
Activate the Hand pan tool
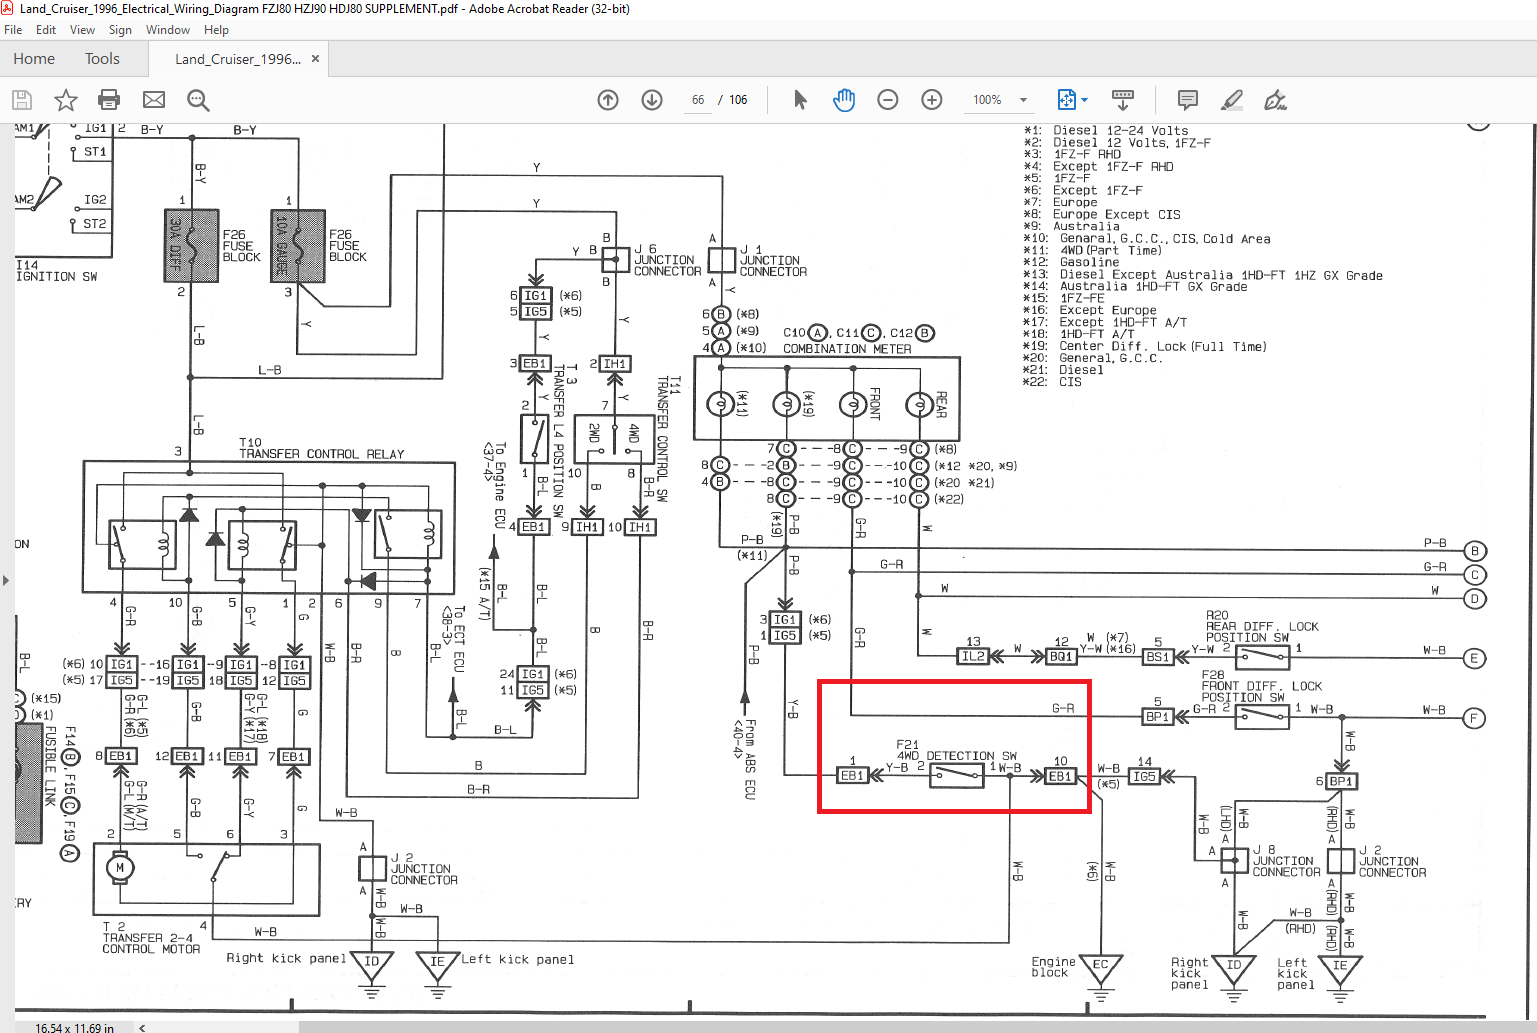(844, 100)
